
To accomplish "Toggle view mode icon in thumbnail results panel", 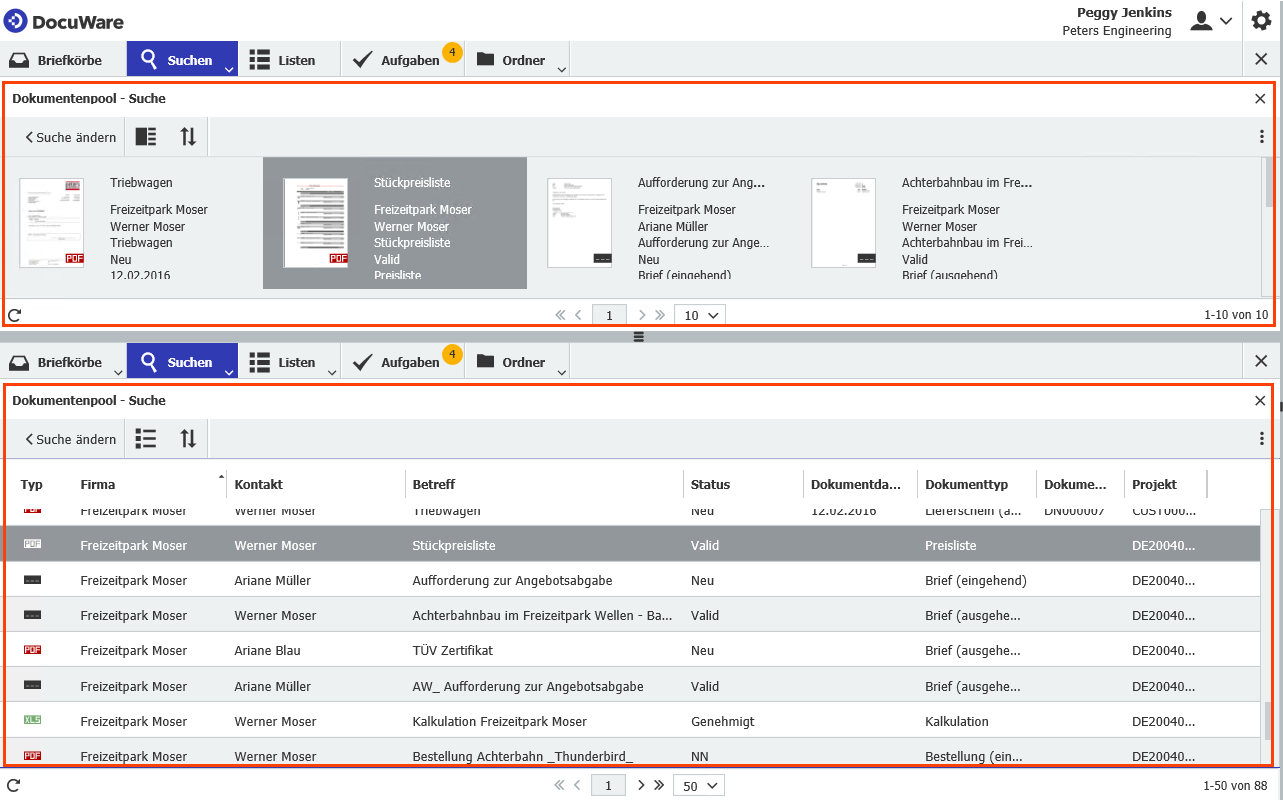I will click(146, 137).
